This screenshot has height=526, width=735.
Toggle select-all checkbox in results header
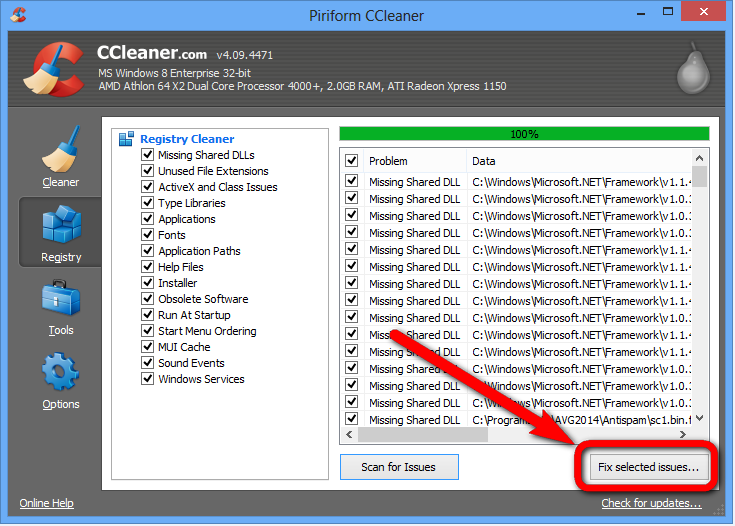pos(352,160)
